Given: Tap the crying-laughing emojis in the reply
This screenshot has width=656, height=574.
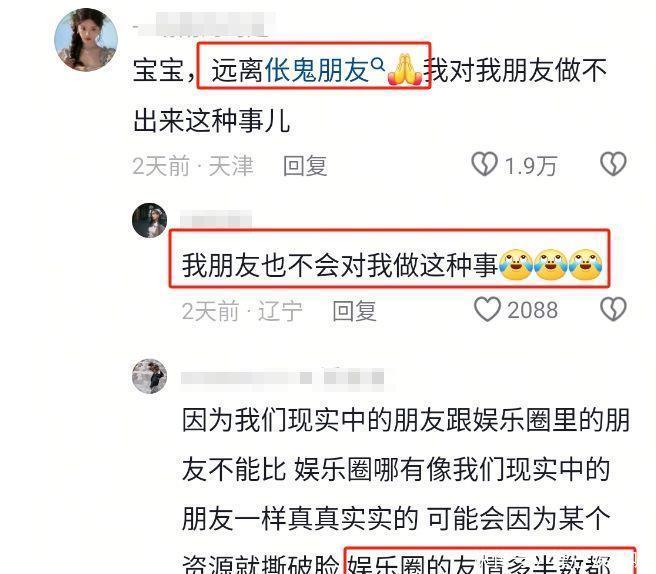Looking at the screenshot, I should click(551, 264).
